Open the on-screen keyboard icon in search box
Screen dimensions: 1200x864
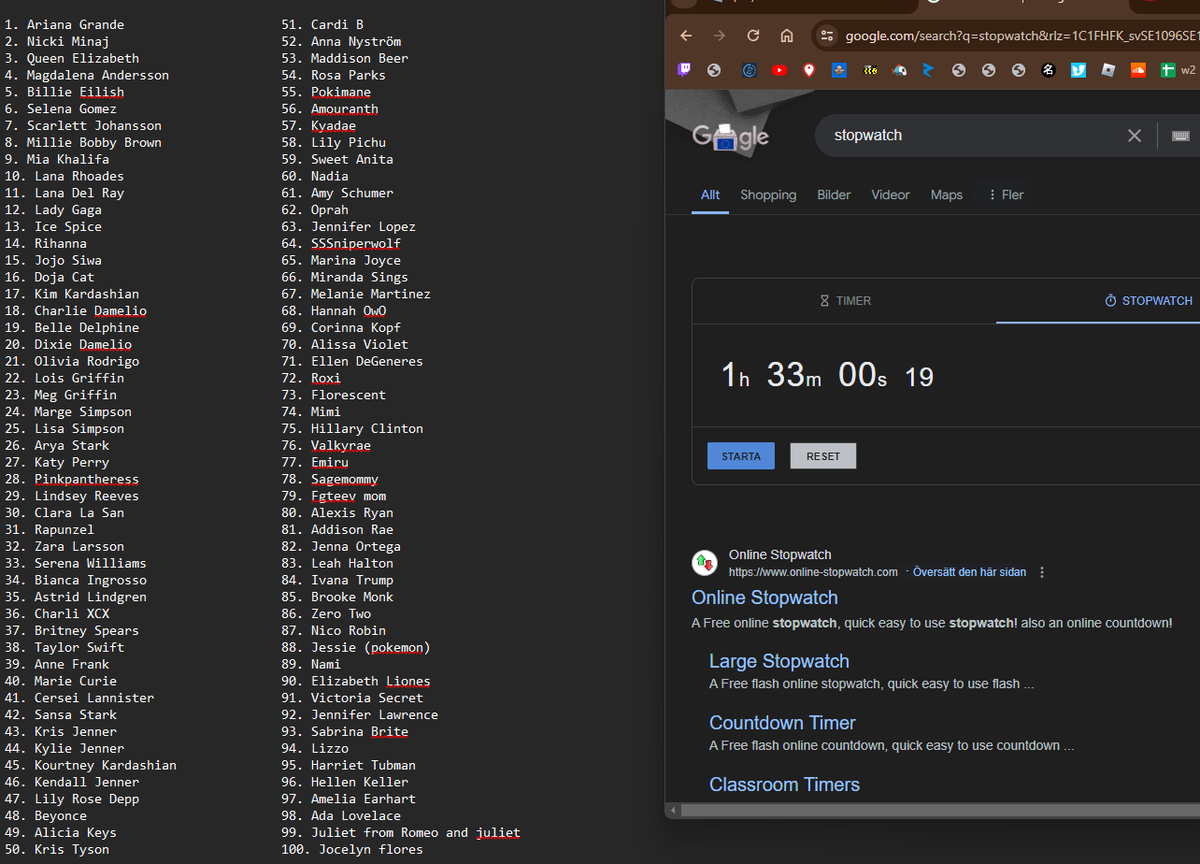click(1180, 135)
